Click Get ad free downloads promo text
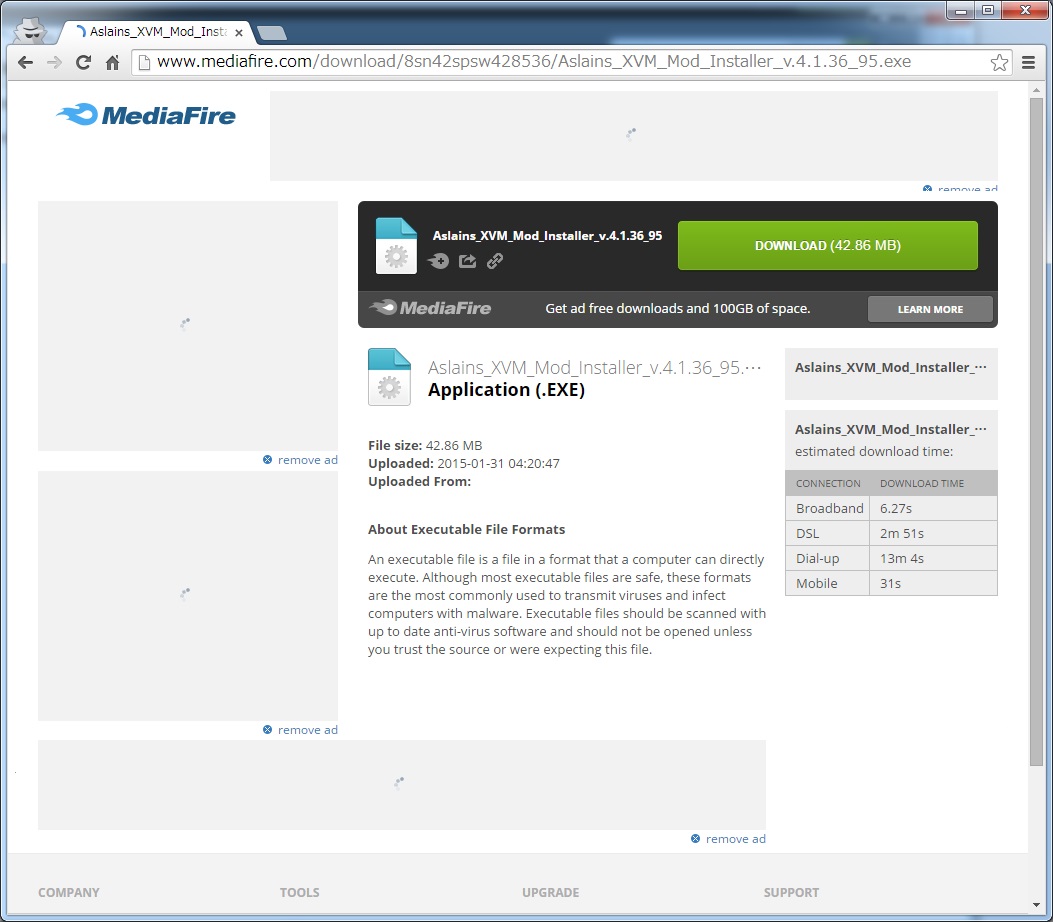 coord(678,308)
